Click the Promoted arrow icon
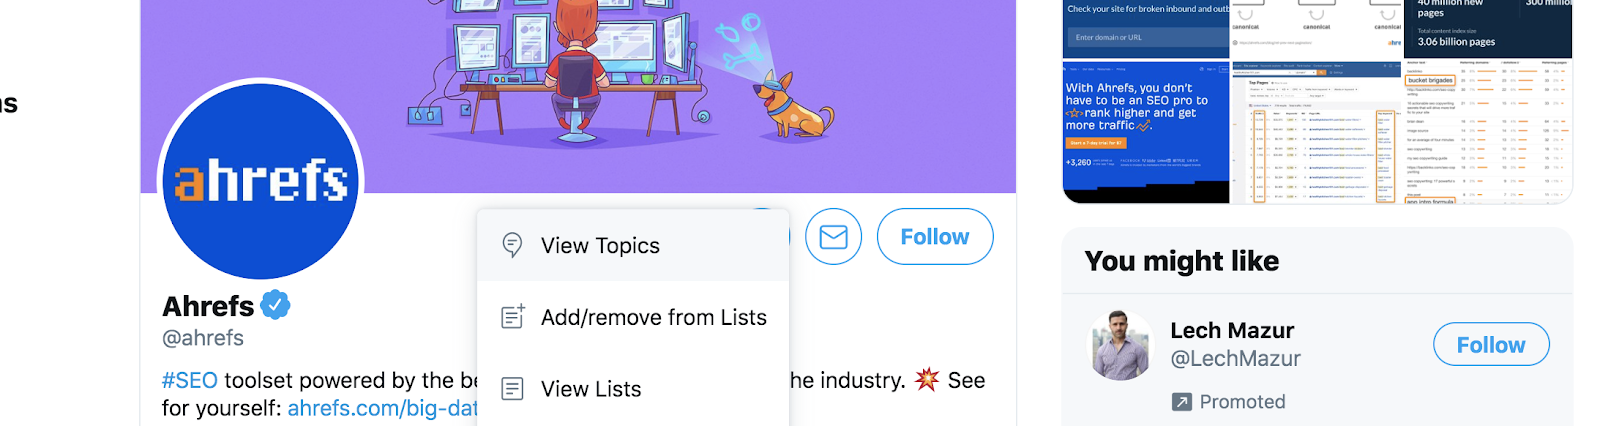 point(1181,402)
